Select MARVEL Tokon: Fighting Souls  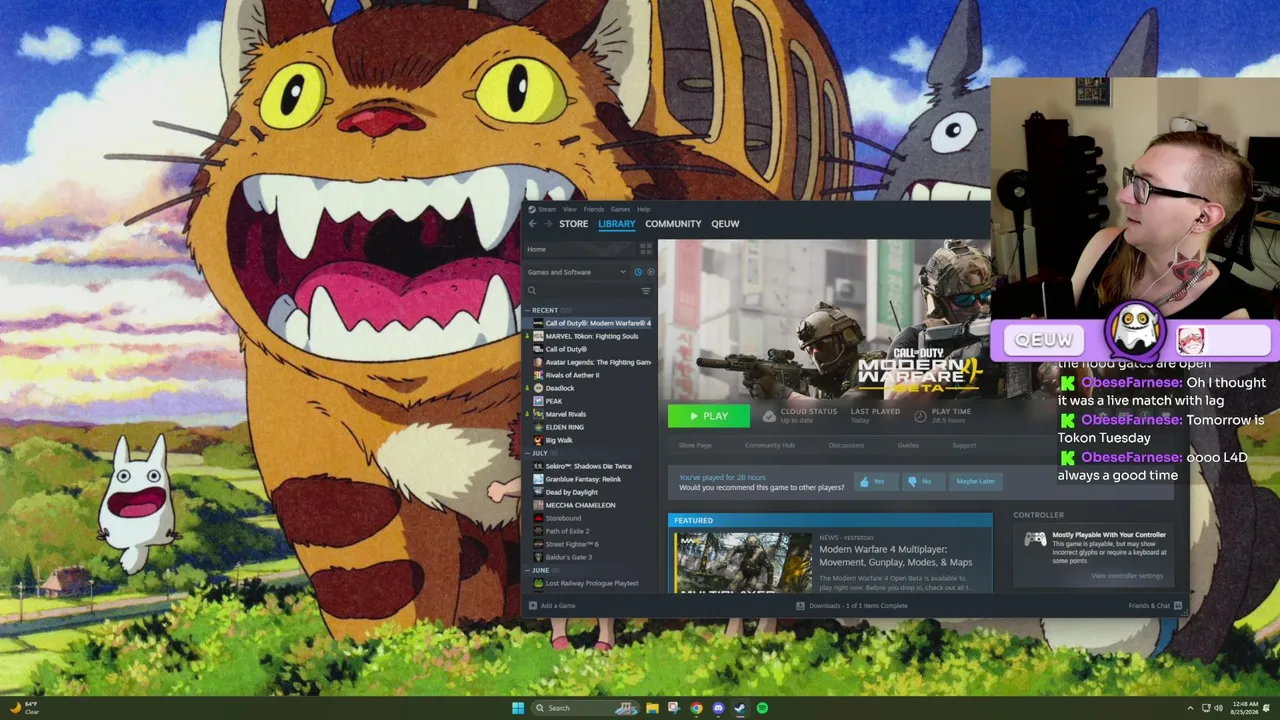point(589,336)
